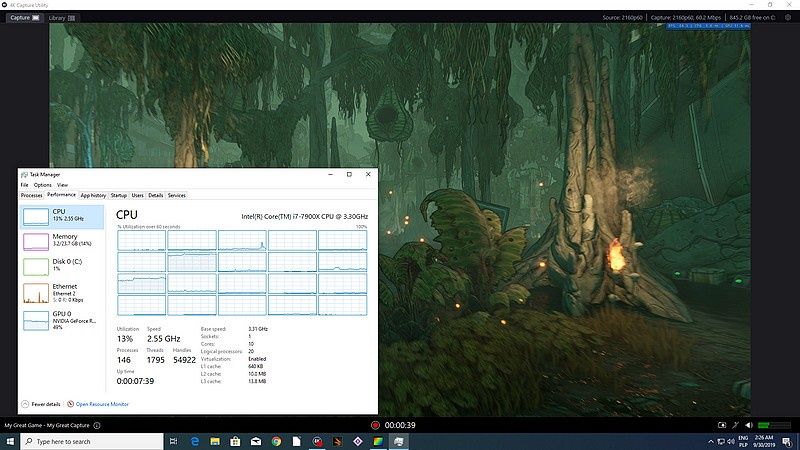Open the volume control in system tray
Image resolution: width=800 pixels, height=450 pixels.
tap(731, 441)
